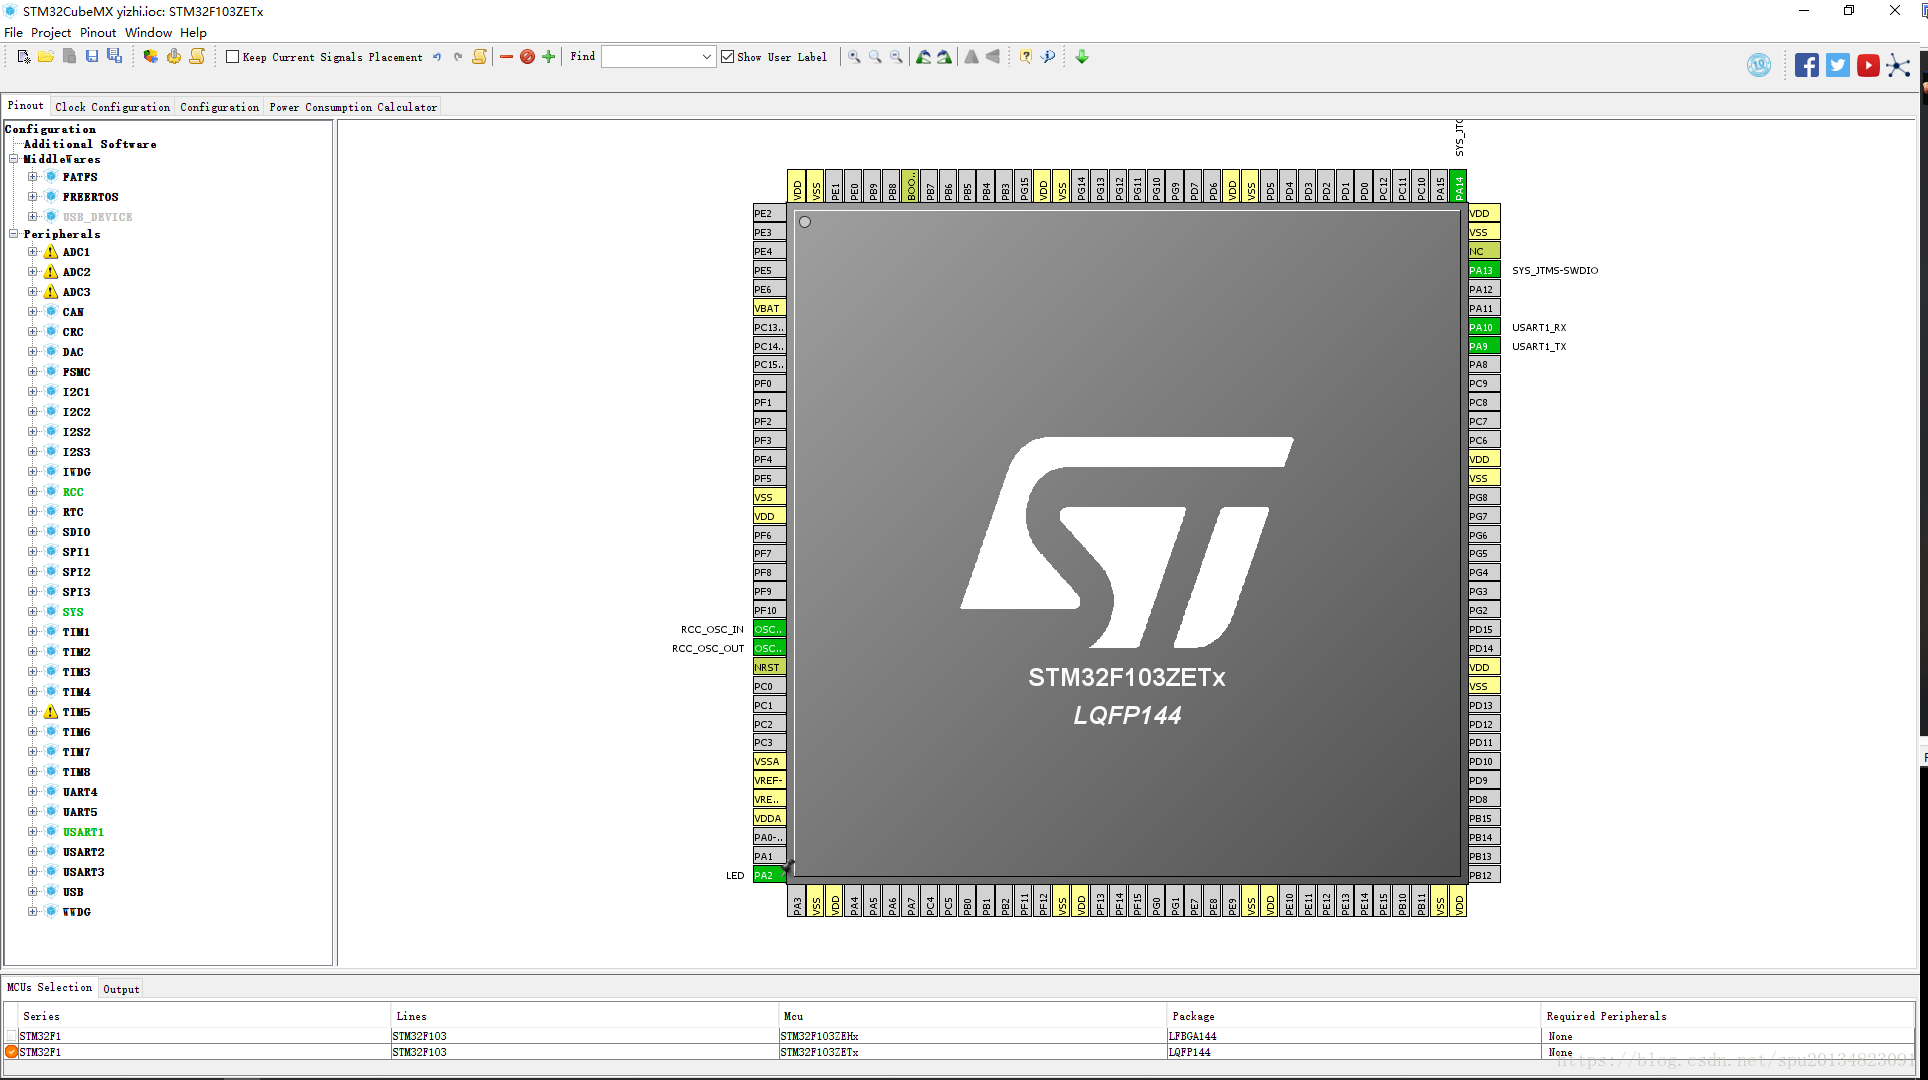Select I2C1 in the peripherals tree

pos(76,392)
